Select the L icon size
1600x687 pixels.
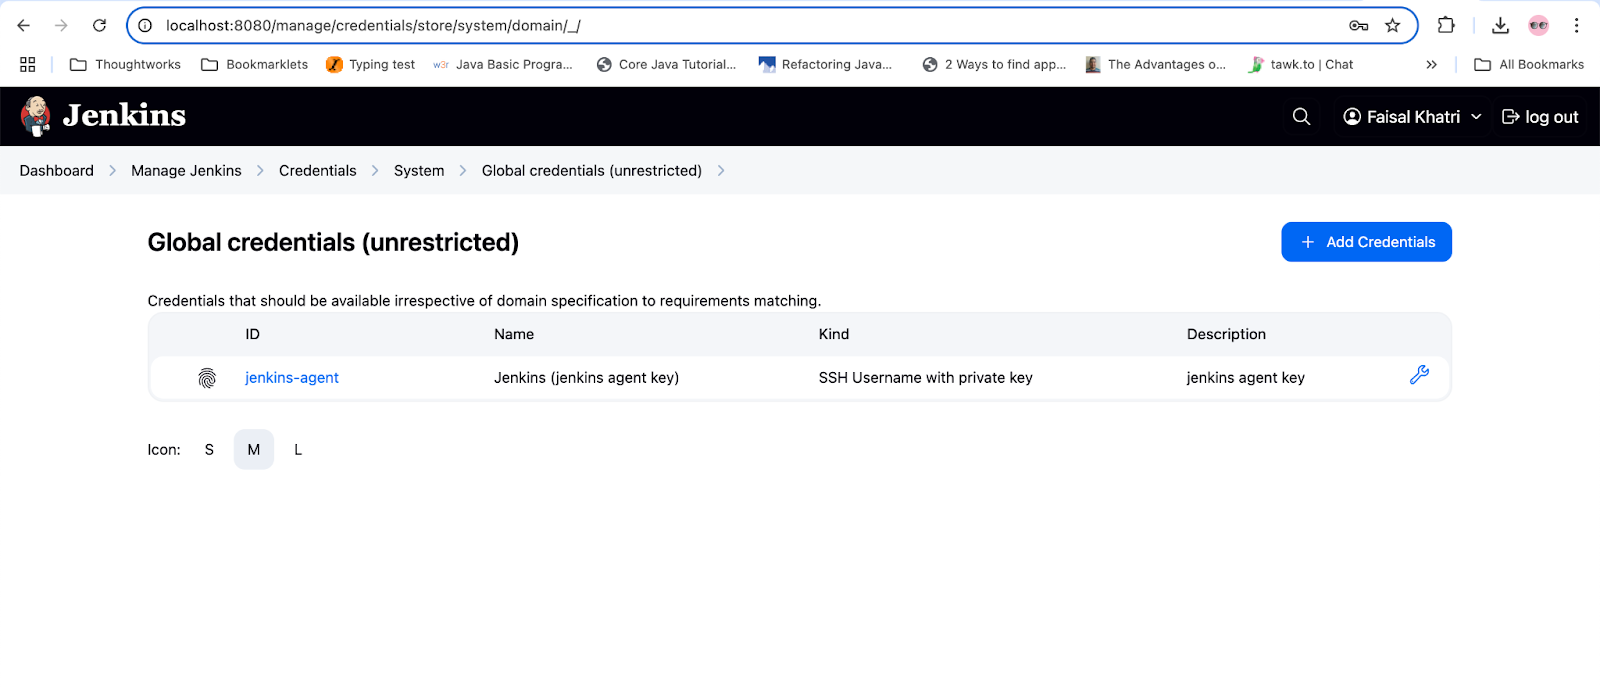click(x=298, y=450)
